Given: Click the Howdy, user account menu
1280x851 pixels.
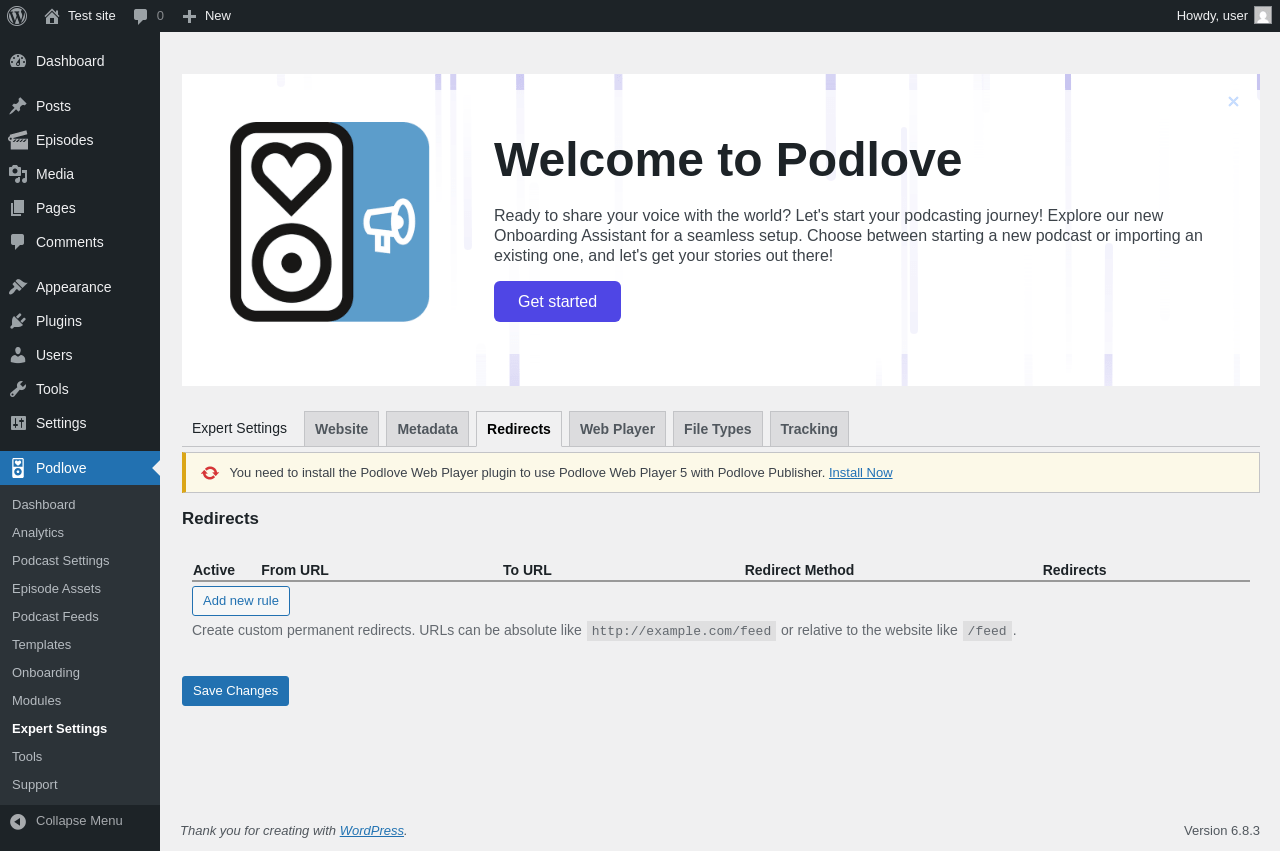Looking at the screenshot, I should coord(1224,16).
